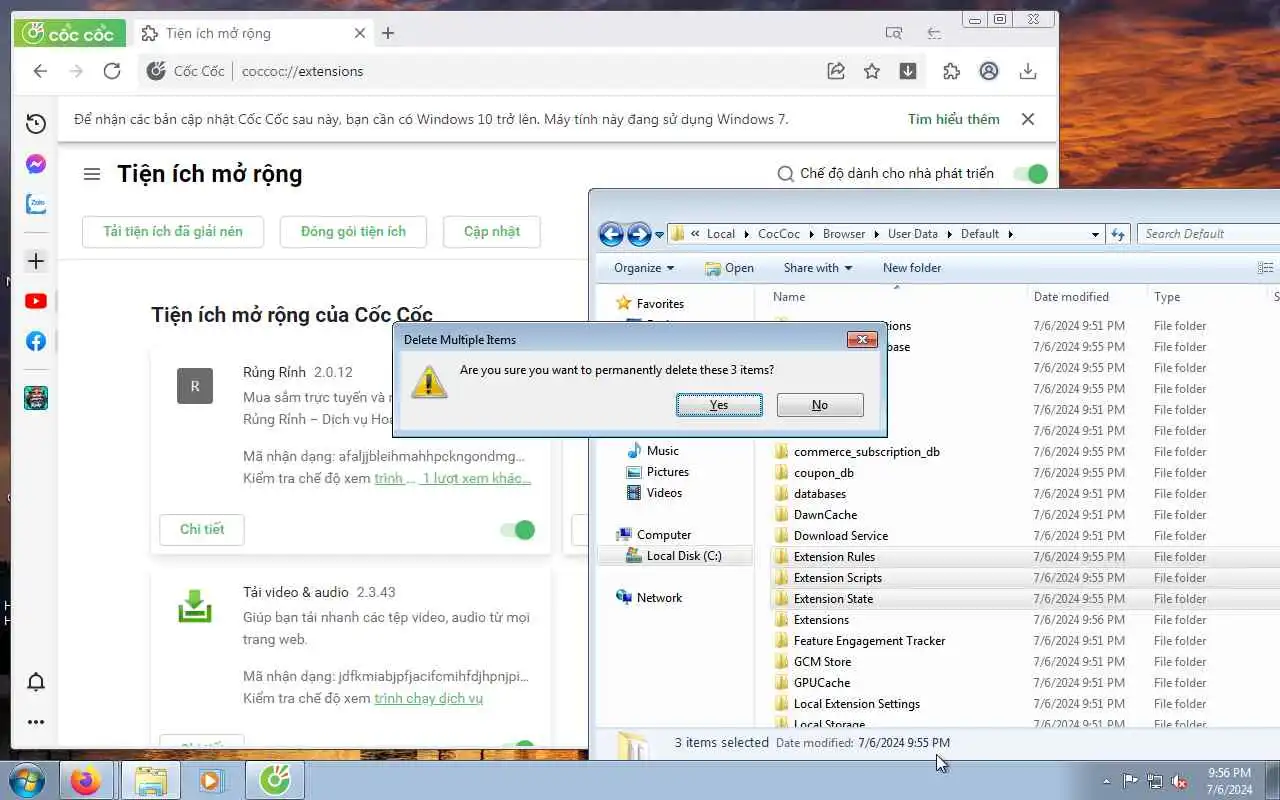Search extensions using the magnifier icon

click(786, 174)
